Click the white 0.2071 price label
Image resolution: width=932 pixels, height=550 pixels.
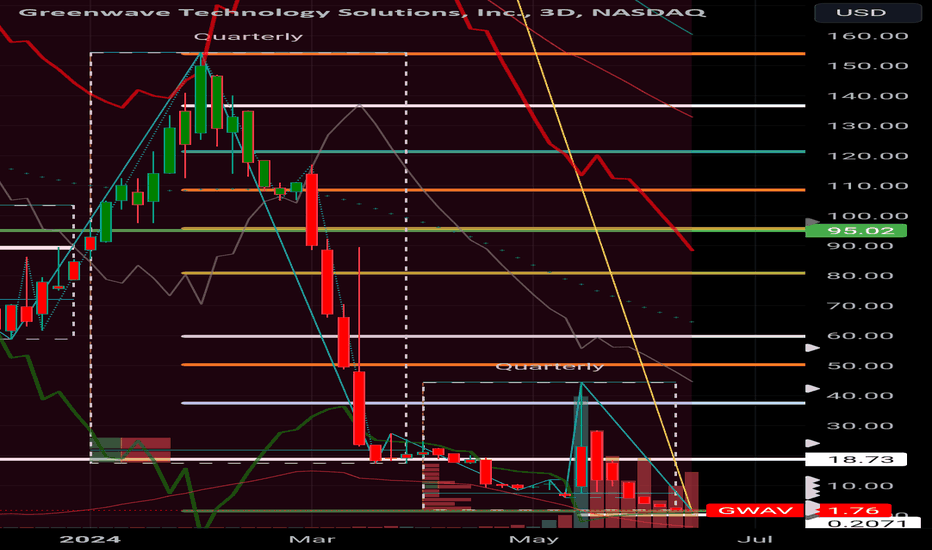[x=862, y=523]
